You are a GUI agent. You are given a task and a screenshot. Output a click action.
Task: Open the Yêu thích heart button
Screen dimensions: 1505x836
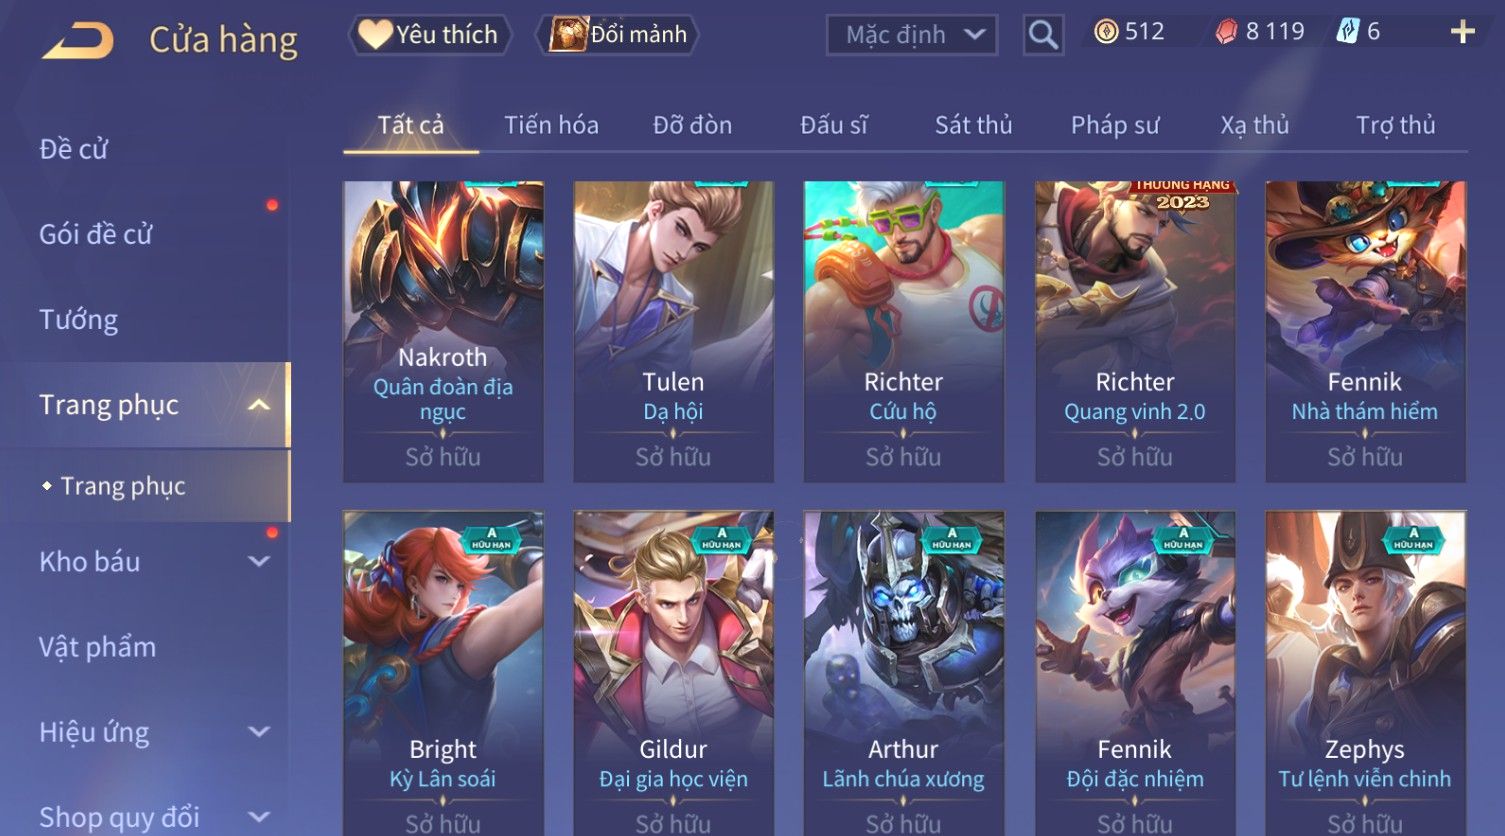coord(430,35)
